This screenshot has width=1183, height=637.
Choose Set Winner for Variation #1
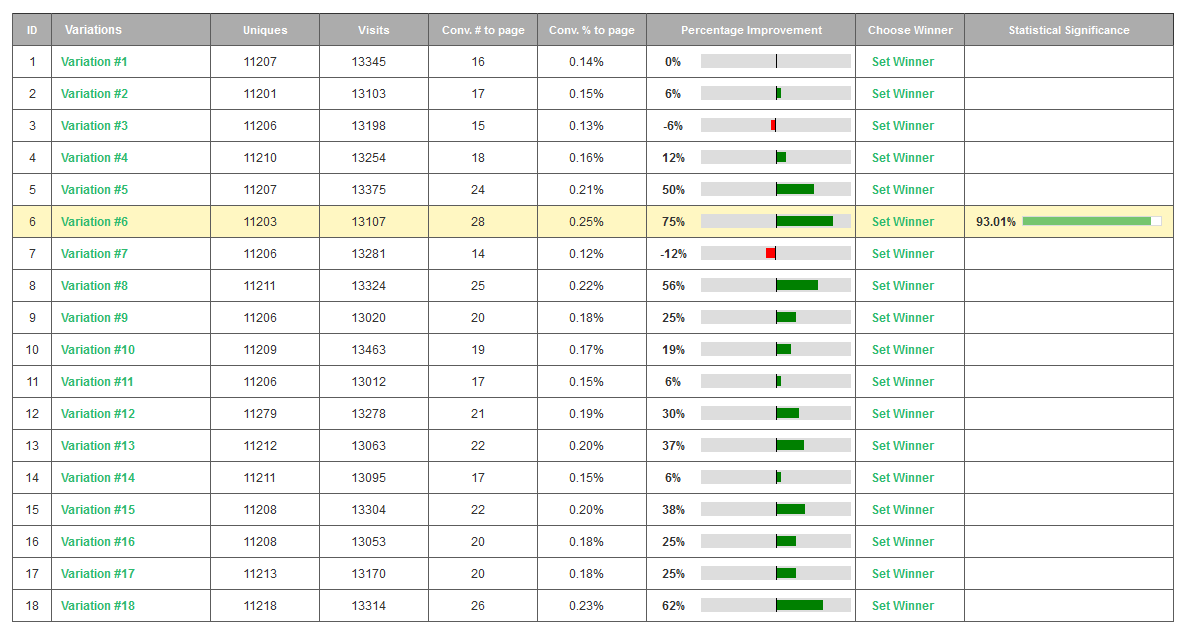pos(902,62)
